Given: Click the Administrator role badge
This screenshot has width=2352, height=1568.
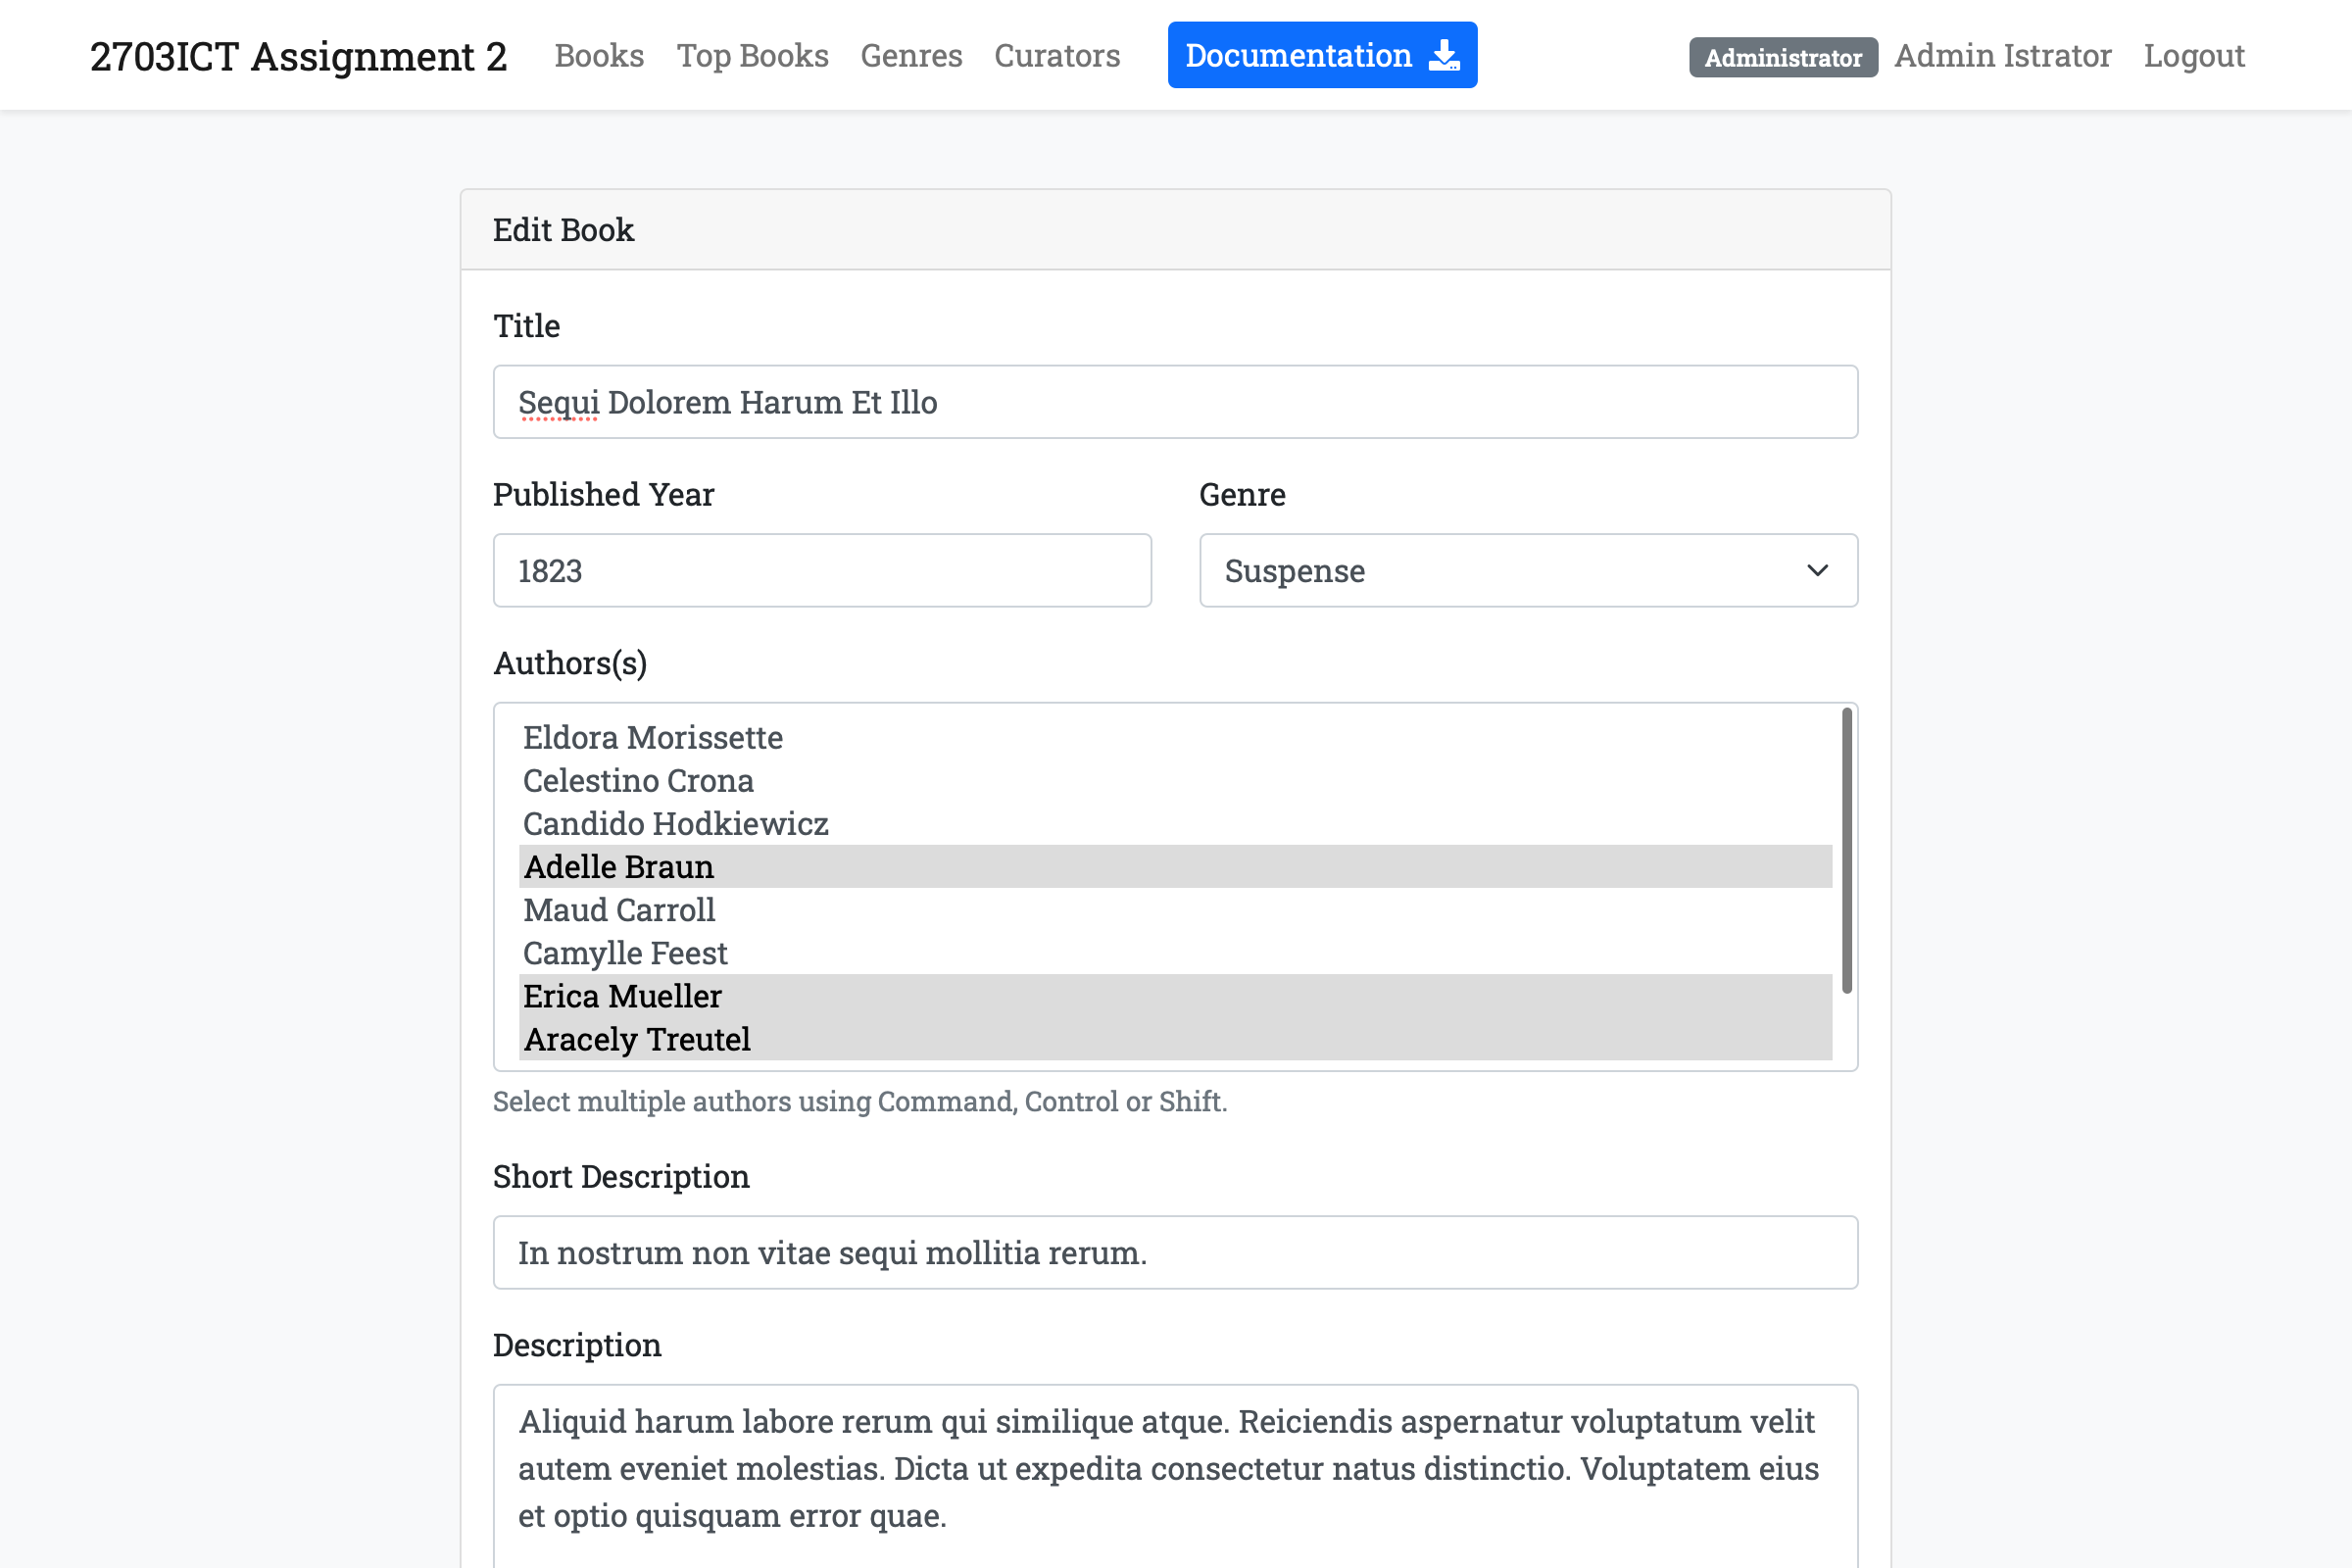Looking at the screenshot, I should pos(1783,57).
